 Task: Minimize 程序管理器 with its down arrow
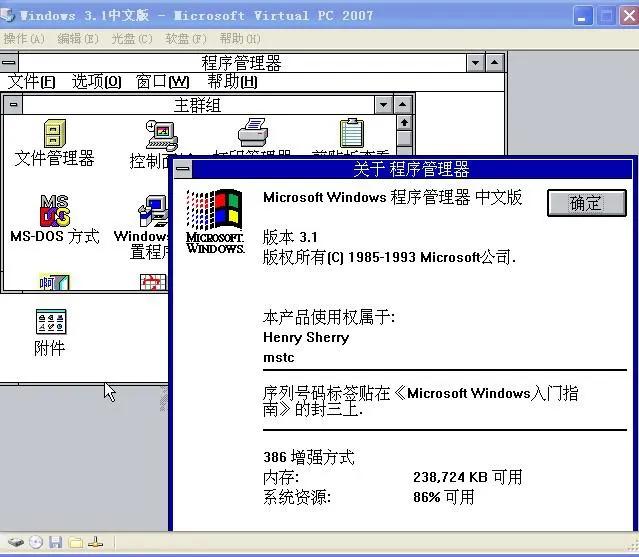[x=475, y=62]
